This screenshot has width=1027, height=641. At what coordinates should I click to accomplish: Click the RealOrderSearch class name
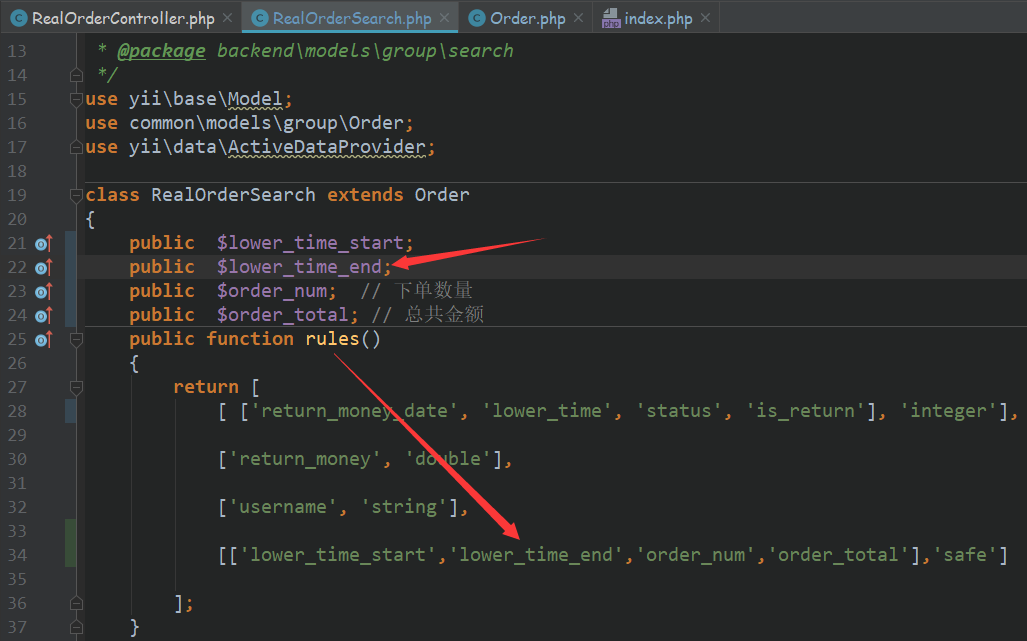point(233,195)
